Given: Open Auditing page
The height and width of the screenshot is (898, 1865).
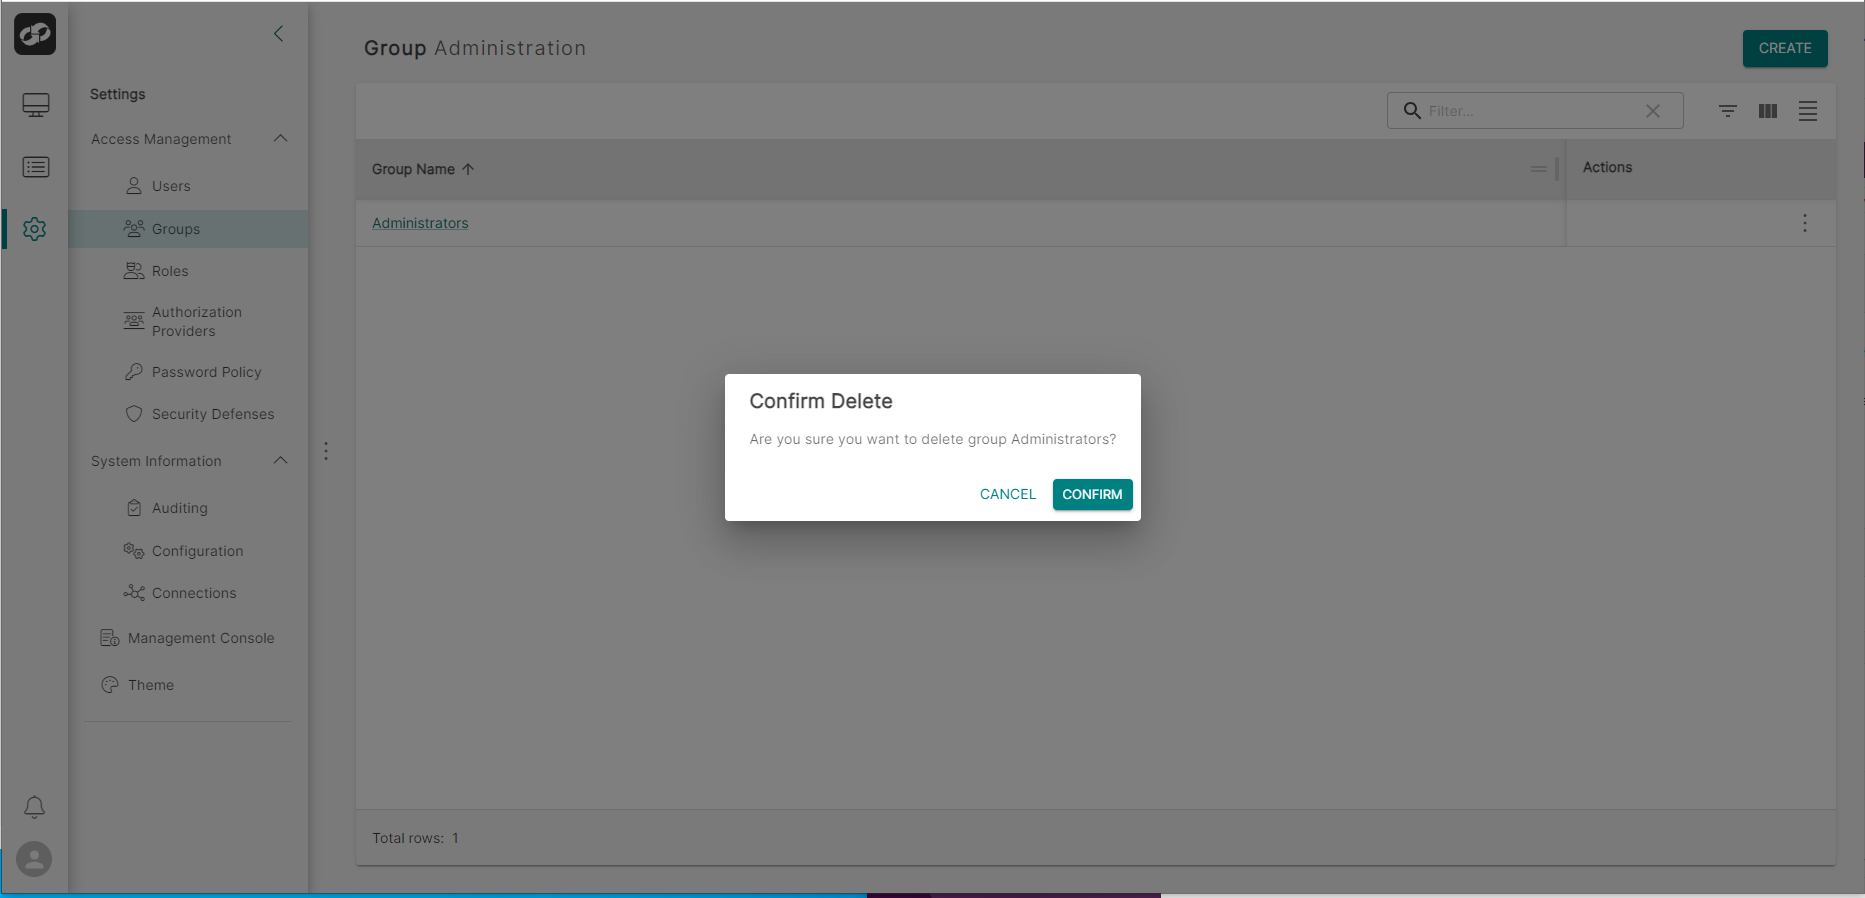Looking at the screenshot, I should tap(180, 508).
